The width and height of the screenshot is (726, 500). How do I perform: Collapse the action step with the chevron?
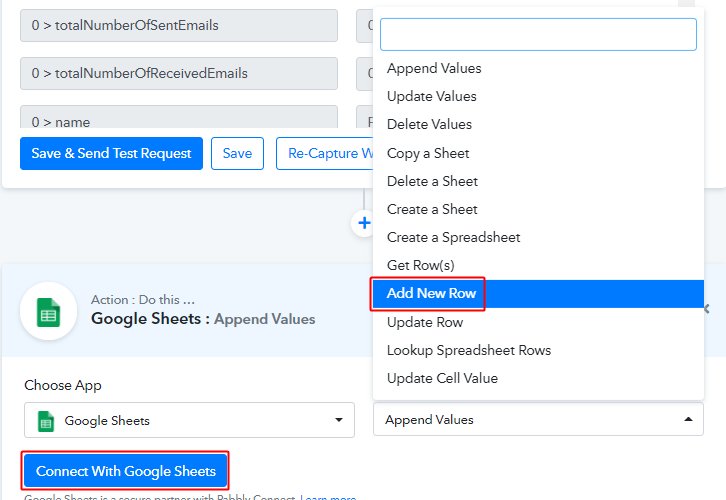point(707,309)
